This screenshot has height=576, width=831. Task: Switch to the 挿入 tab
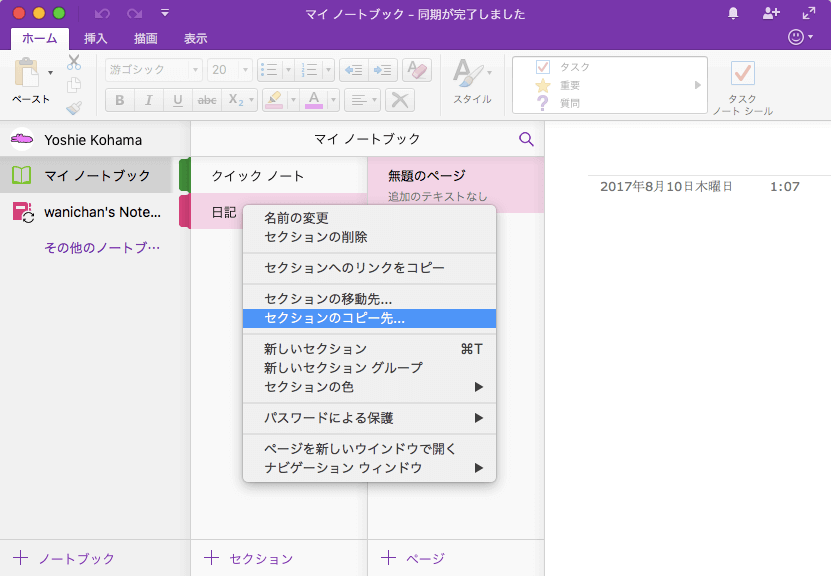click(x=95, y=38)
